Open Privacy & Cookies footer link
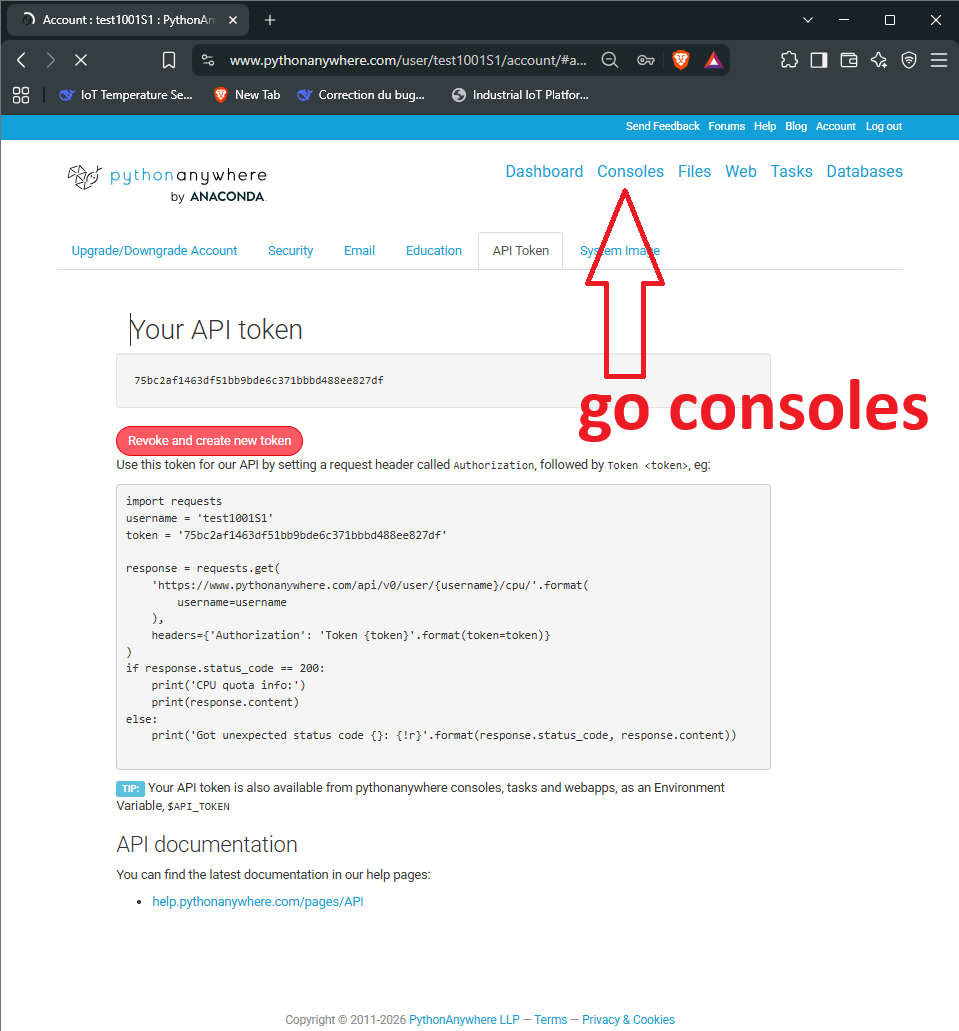This screenshot has height=1031, width=959. [x=628, y=1019]
